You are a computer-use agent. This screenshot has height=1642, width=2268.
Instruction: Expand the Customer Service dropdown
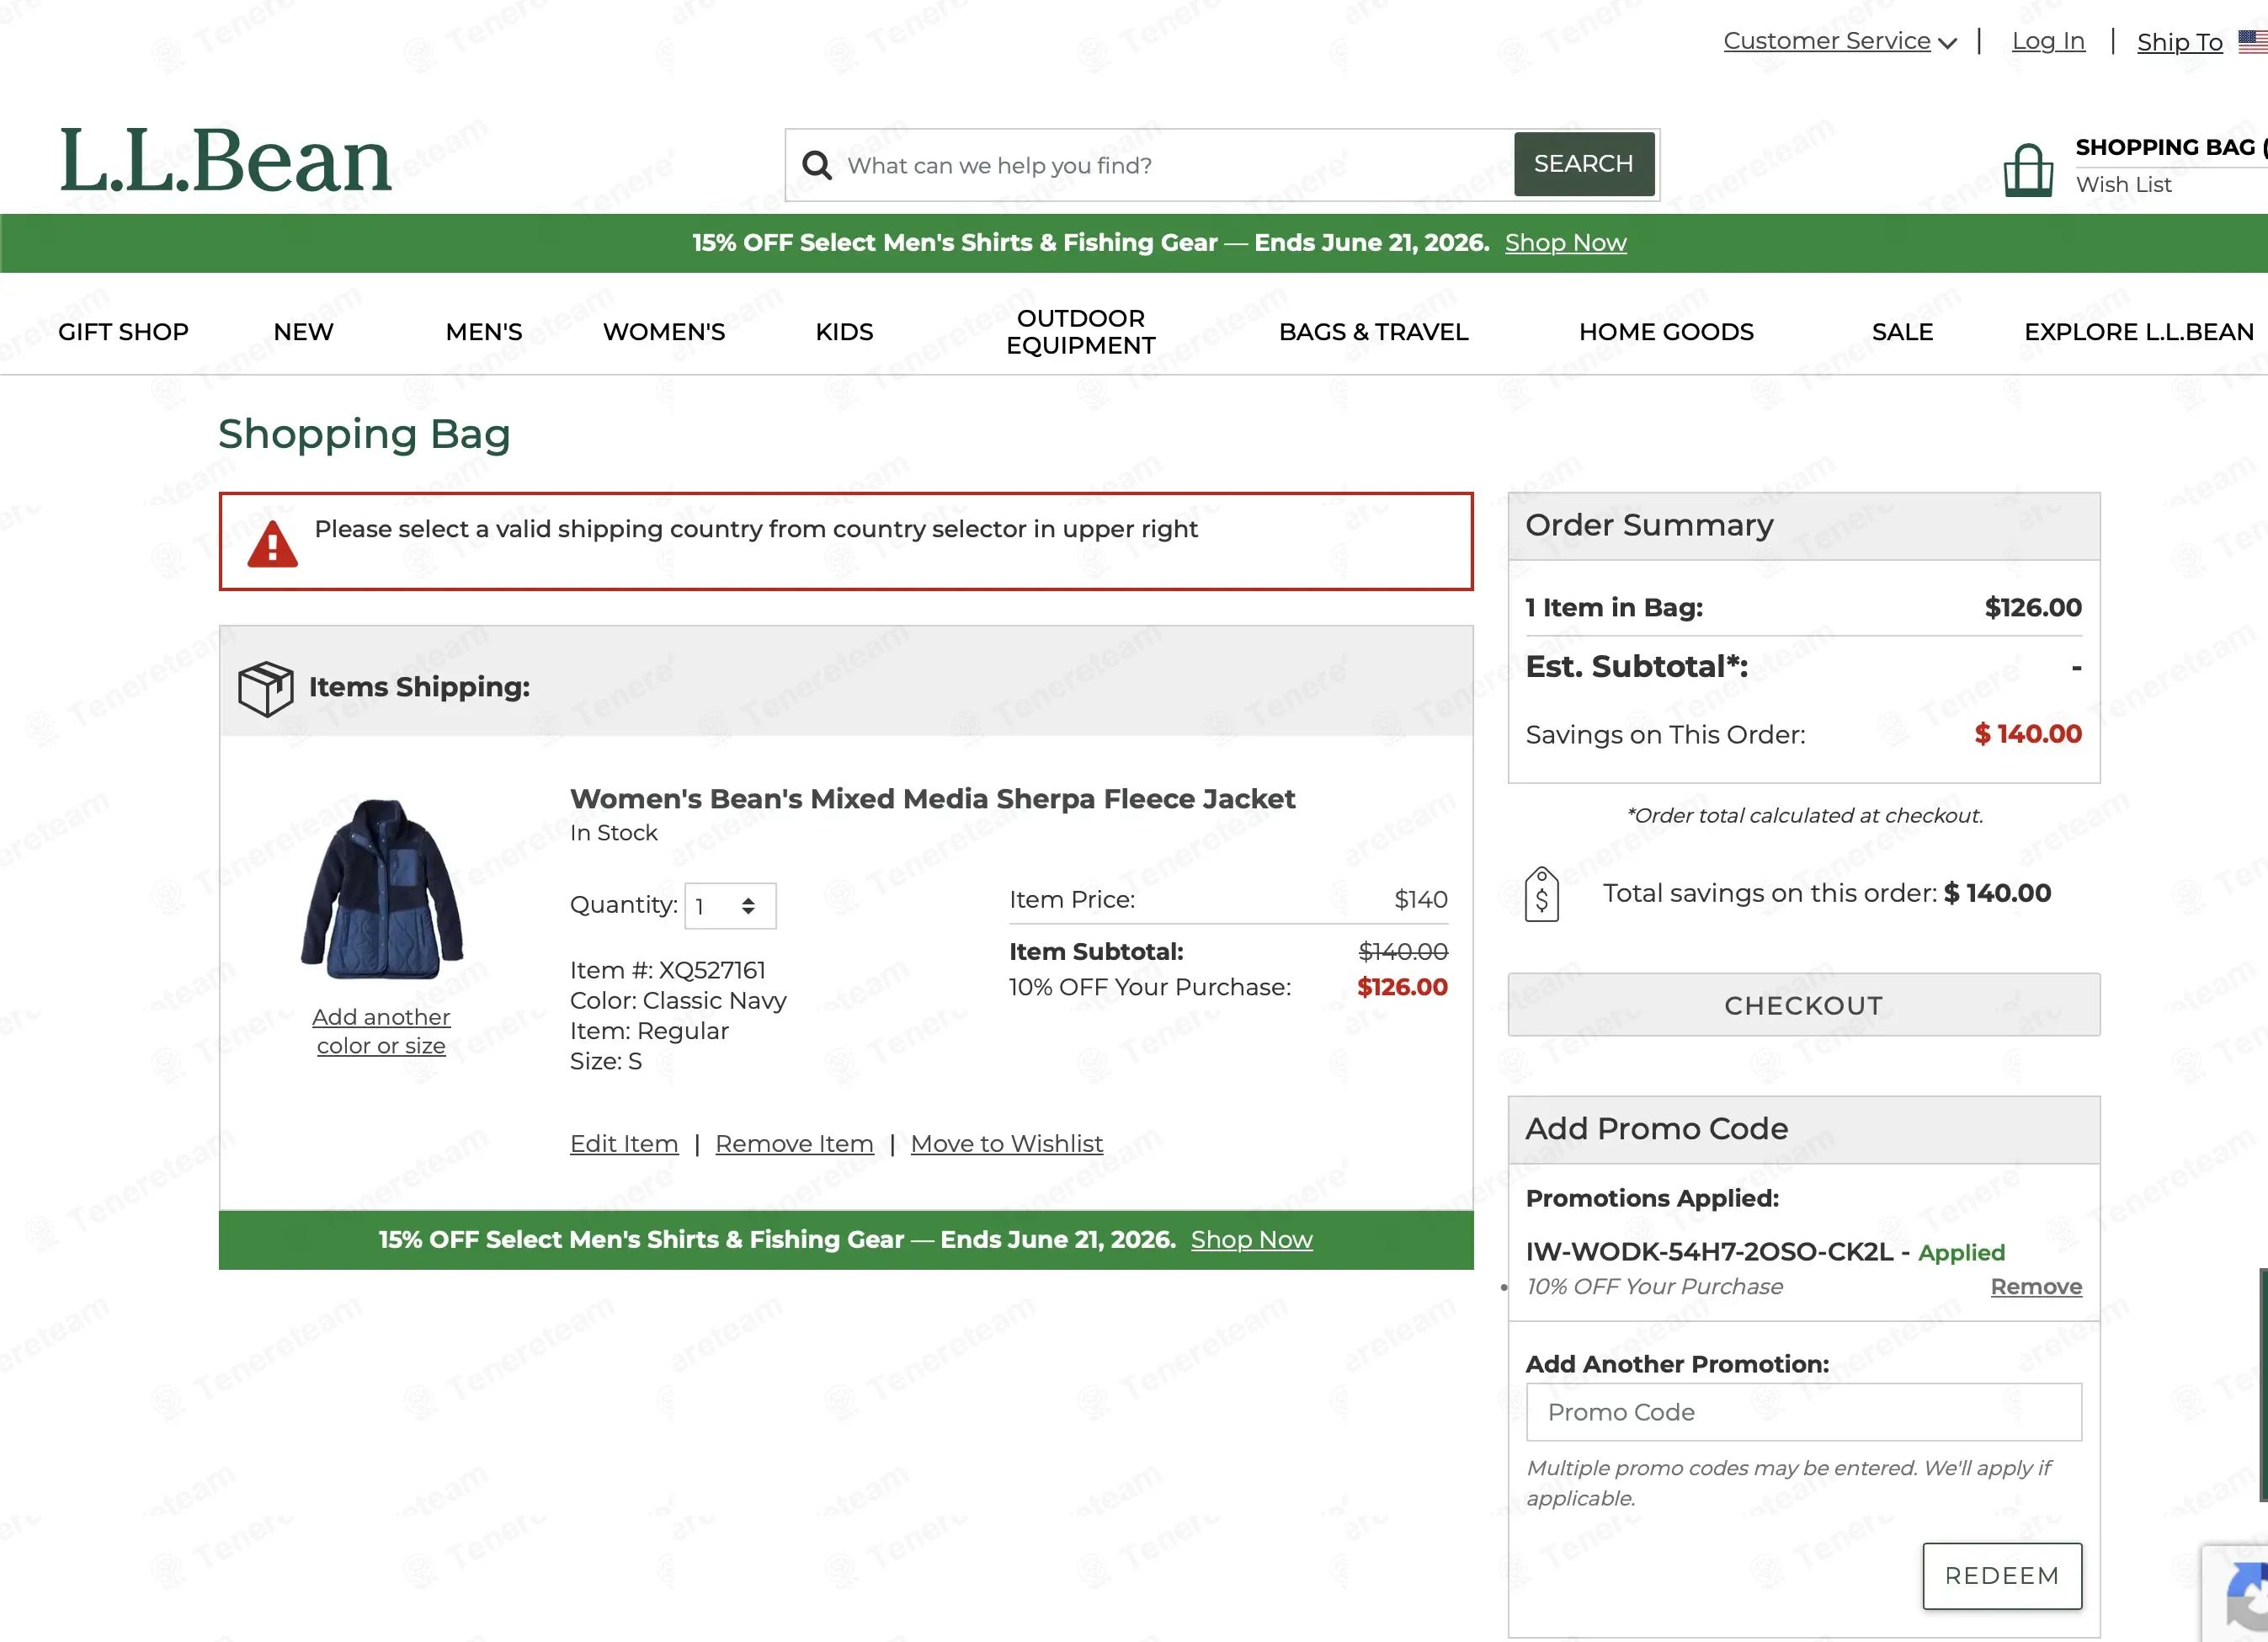pos(1840,41)
